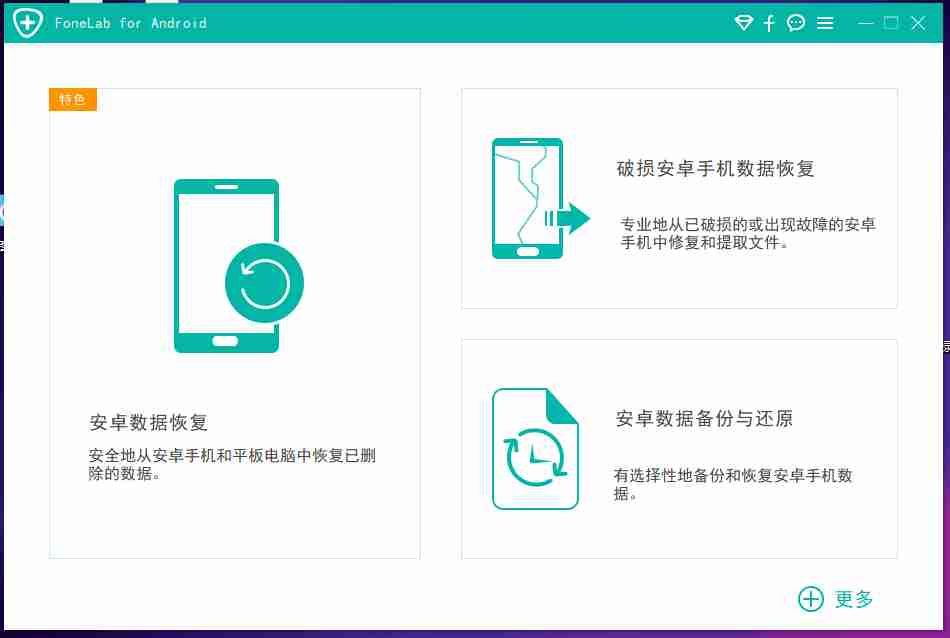
Task: Click the backup document-with-clock icon
Action: (x=535, y=449)
